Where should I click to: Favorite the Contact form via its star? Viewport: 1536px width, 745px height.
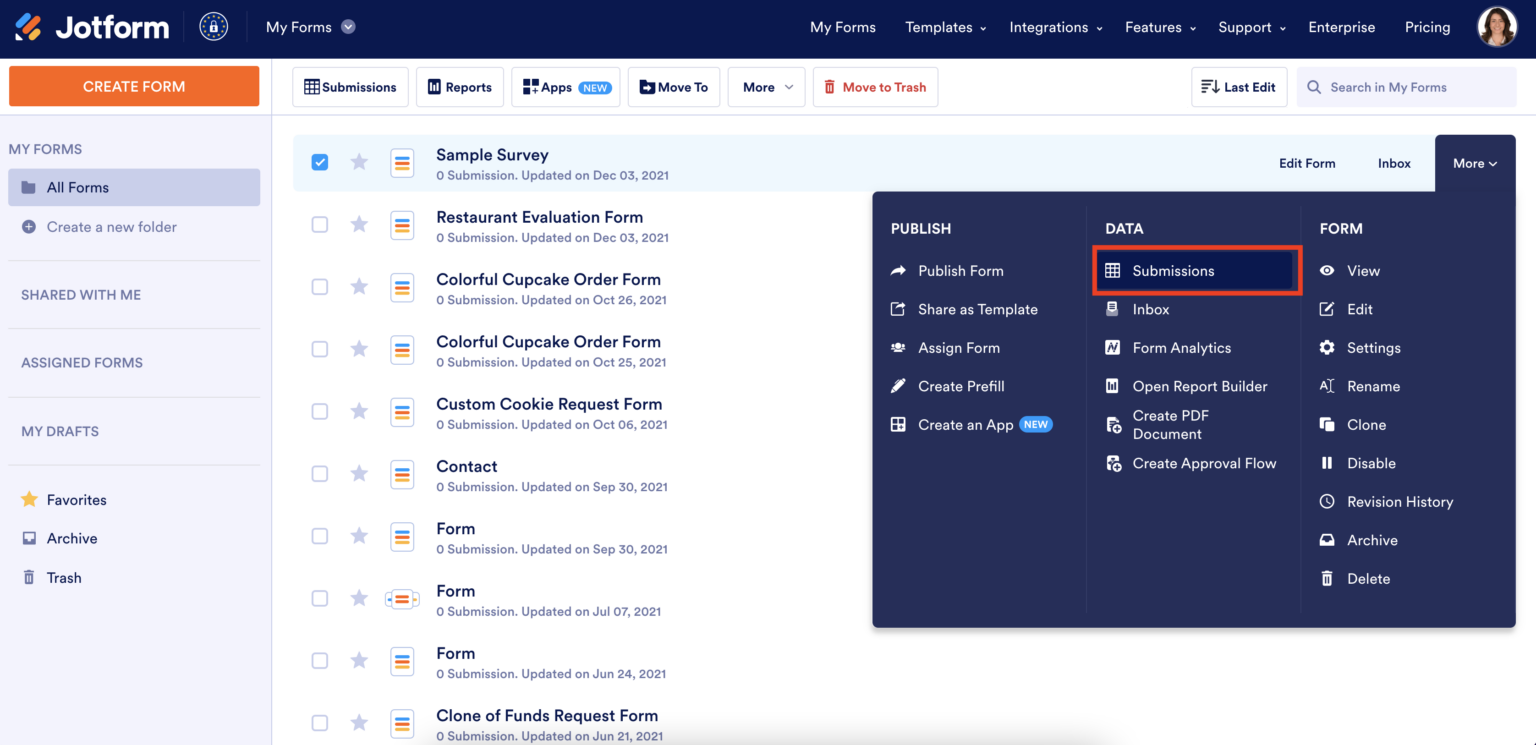point(359,473)
